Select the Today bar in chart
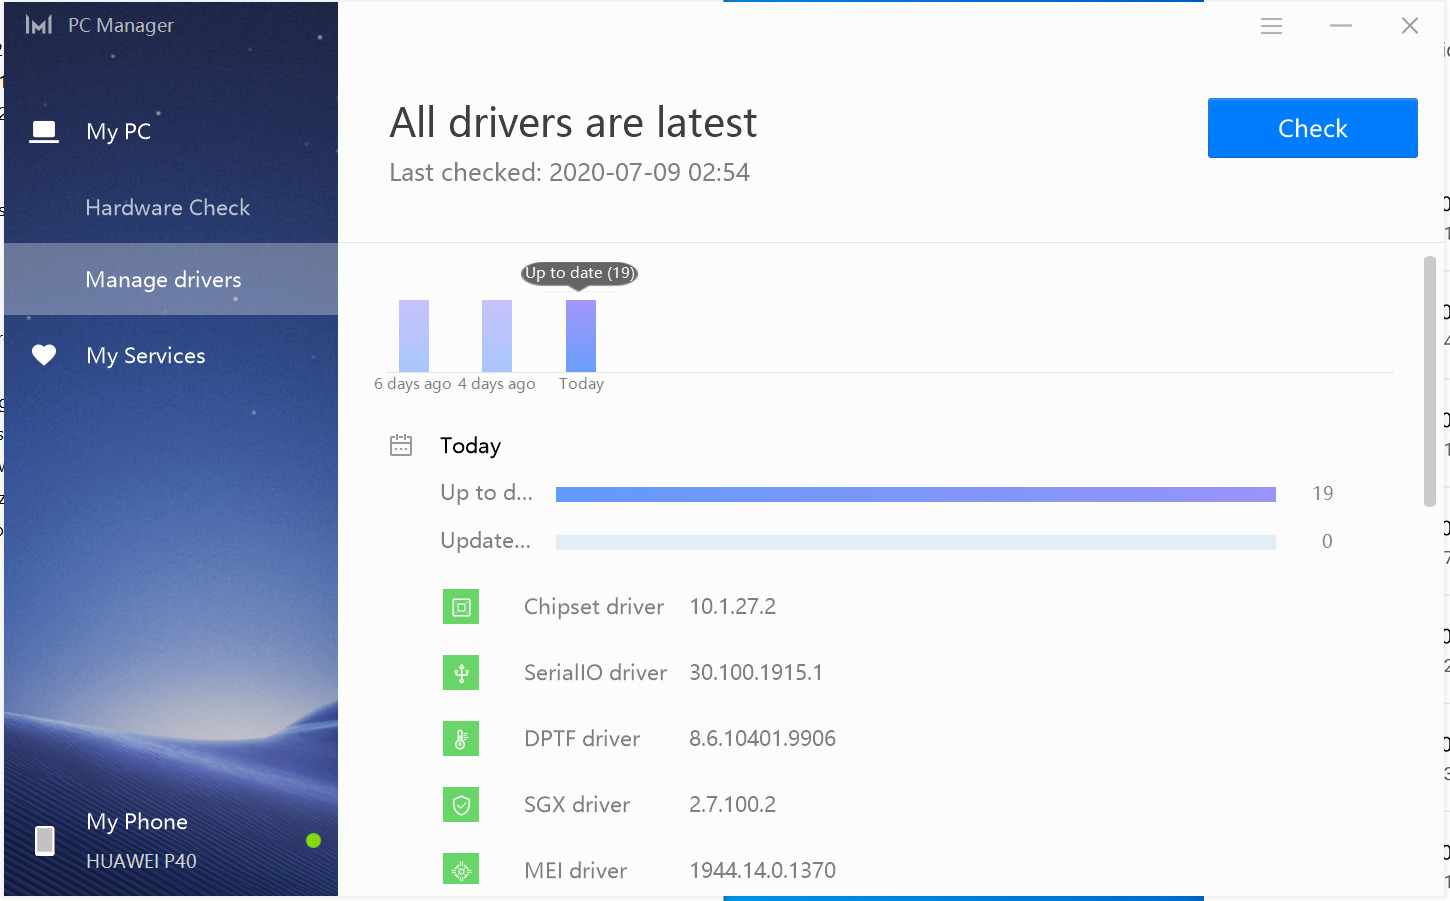Image resolution: width=1450 pixels, height=901 pixels. (x=581, y=336)
